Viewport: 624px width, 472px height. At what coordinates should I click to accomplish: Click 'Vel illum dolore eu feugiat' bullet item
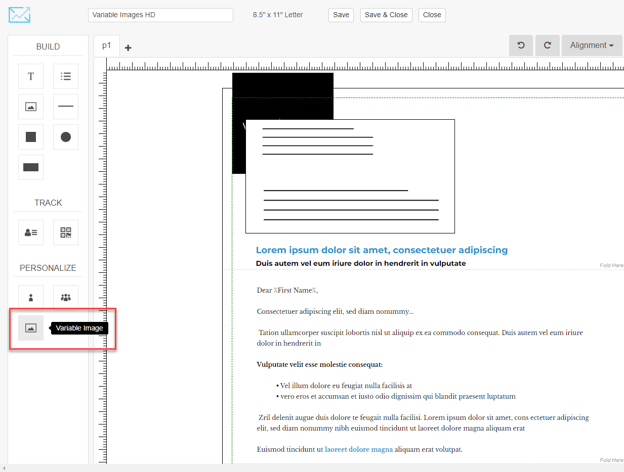click(x=346, y=385)
